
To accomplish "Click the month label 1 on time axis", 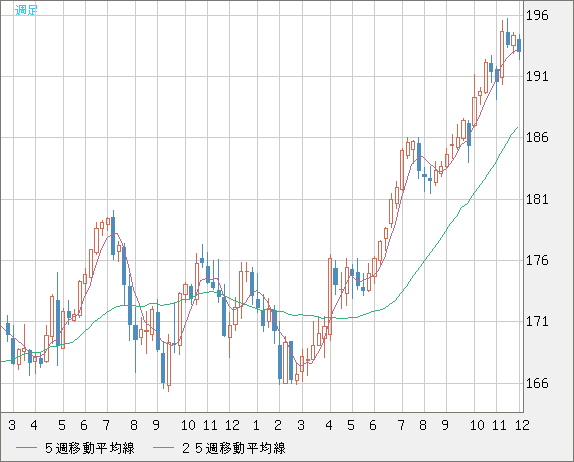I will click(256, 425).
